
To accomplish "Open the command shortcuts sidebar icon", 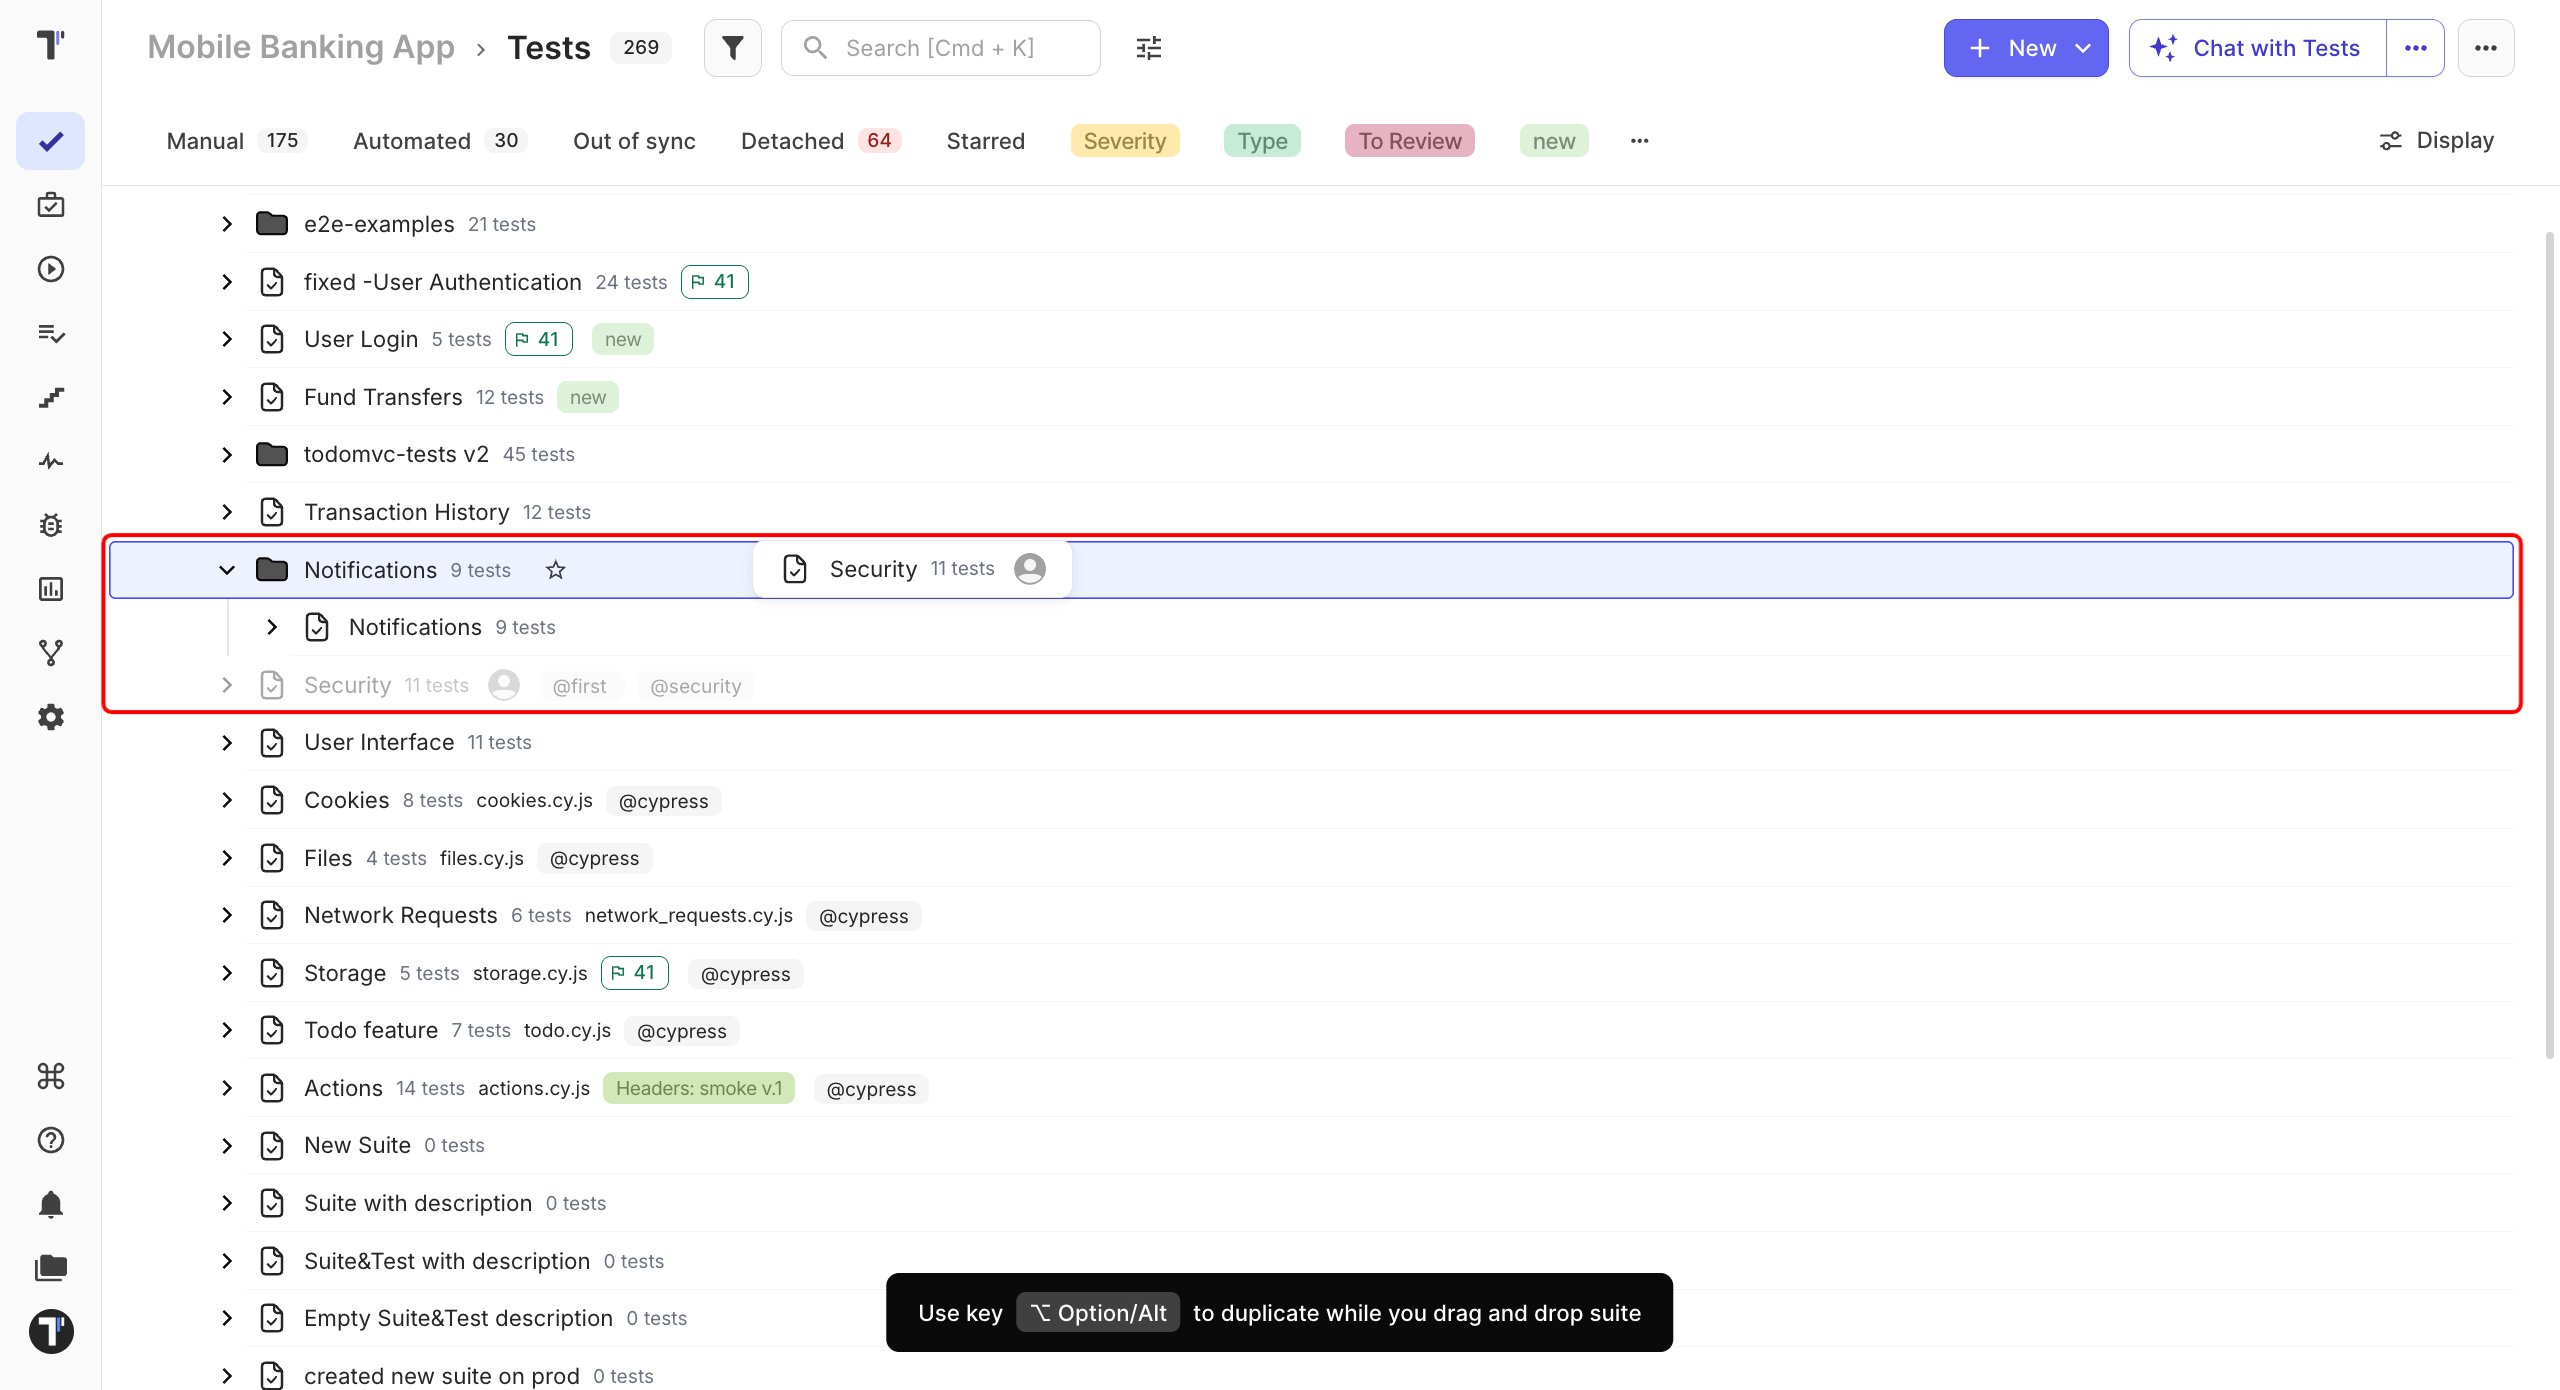I will point(51,1076).
